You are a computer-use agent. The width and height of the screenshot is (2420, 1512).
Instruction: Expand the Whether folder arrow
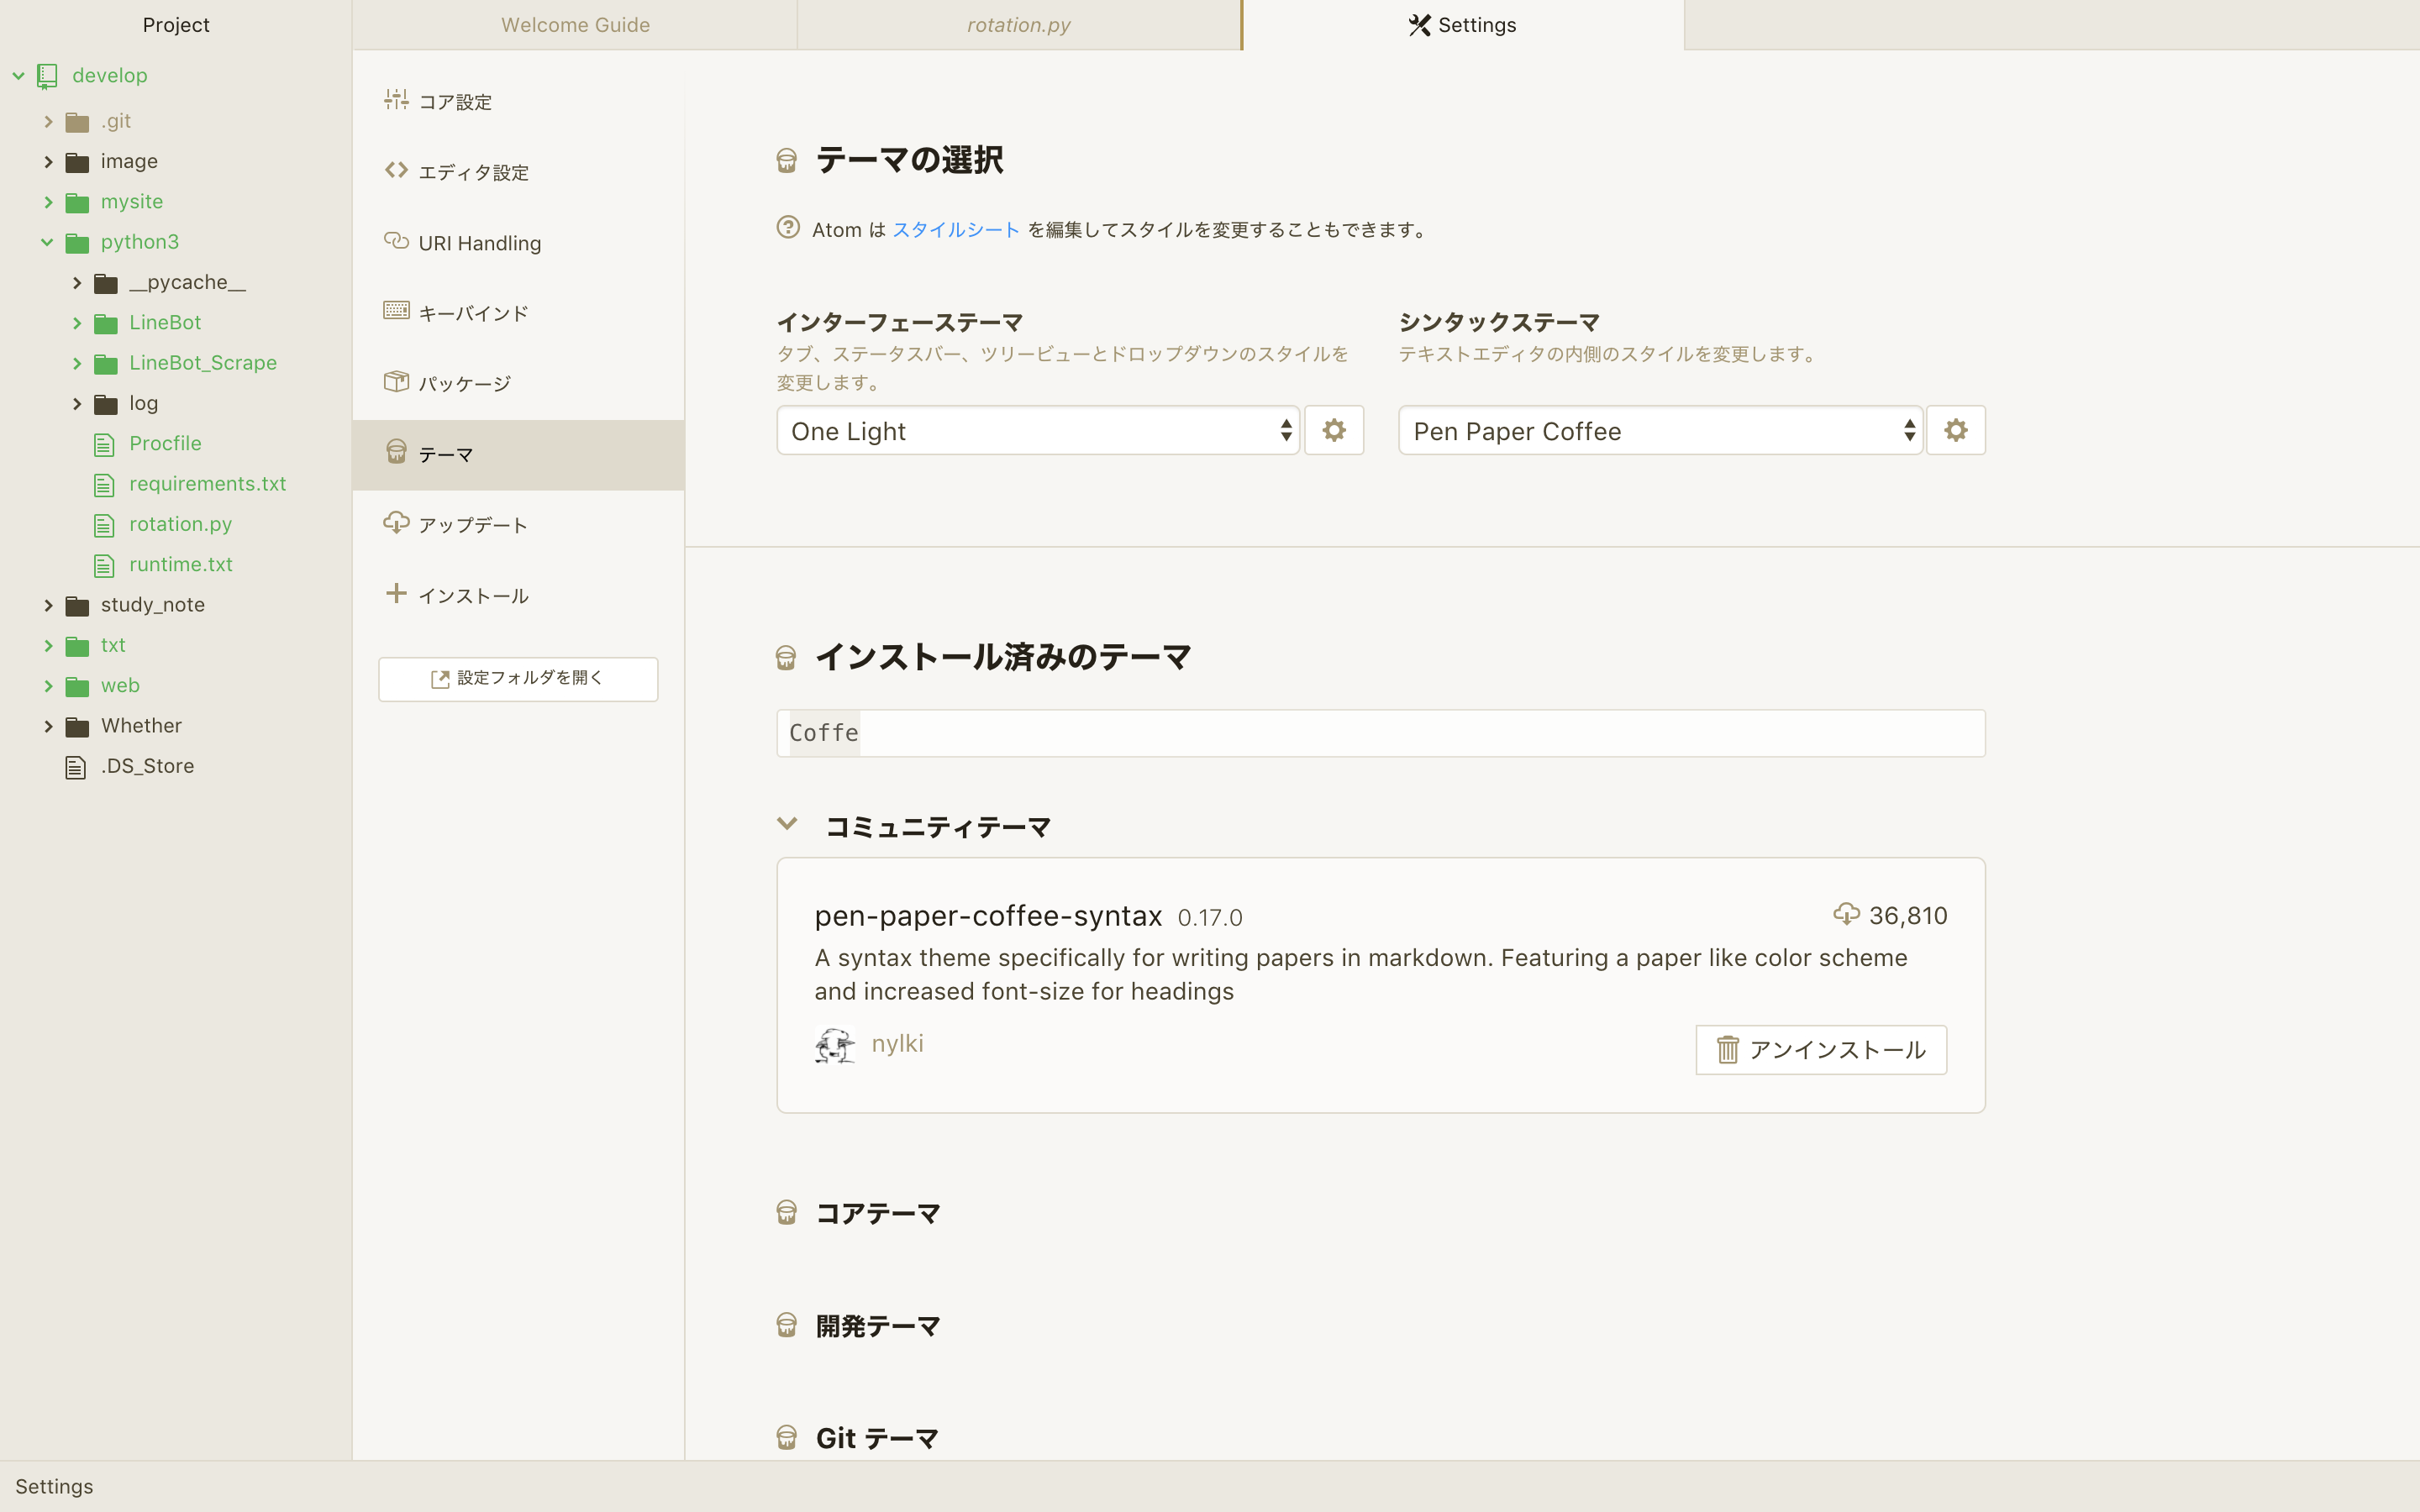pyautogui.click(x=48, y=727)
